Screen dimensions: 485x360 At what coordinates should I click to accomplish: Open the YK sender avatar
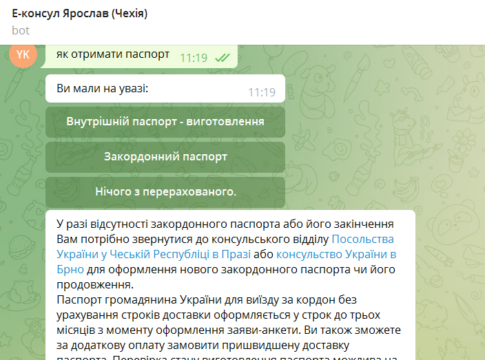coord(23,55)
